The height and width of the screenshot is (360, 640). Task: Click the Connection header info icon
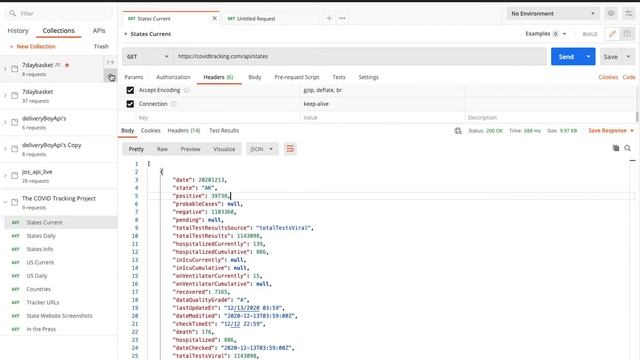click(x=174, y=104)
